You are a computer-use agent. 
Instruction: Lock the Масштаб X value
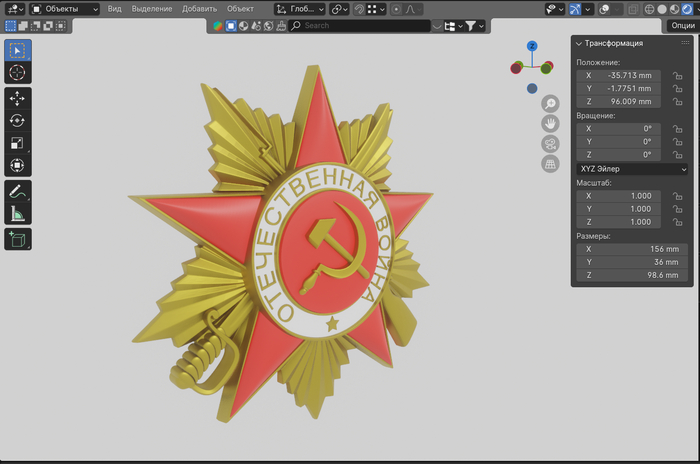pos(678,196)
